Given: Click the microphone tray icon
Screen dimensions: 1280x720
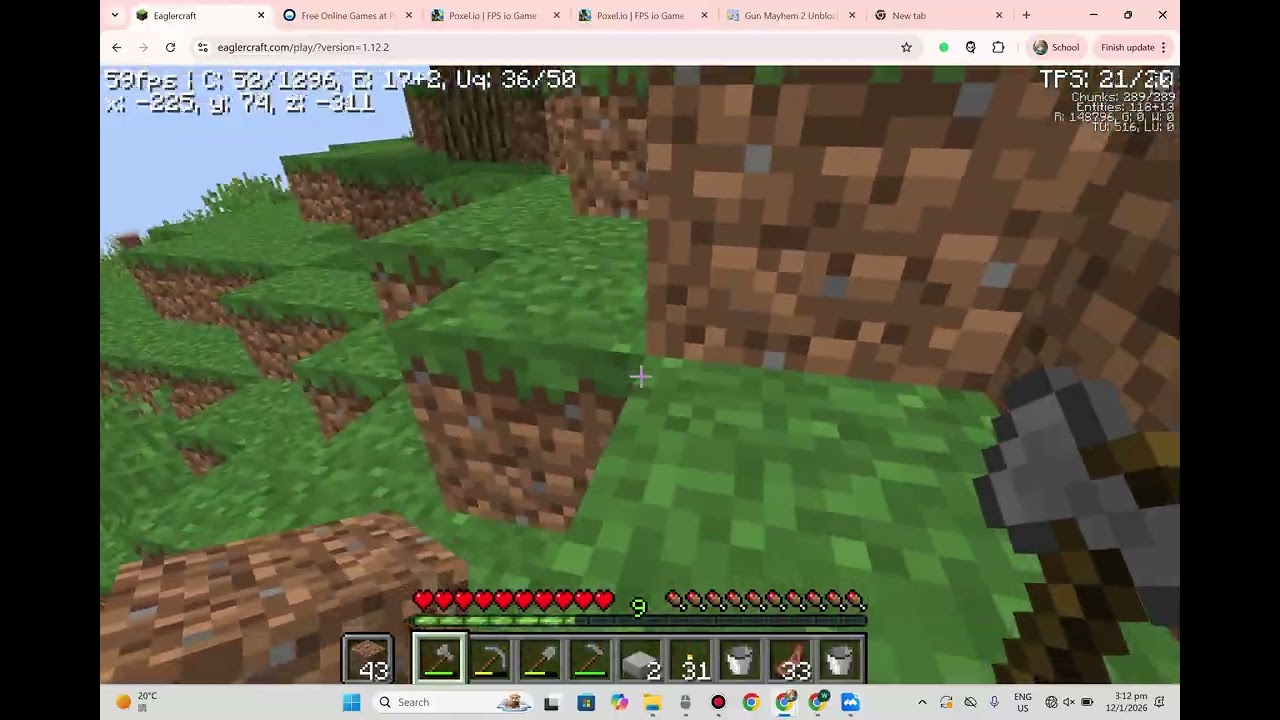Looking at the screenshot, I should click(x=994, y=702).
